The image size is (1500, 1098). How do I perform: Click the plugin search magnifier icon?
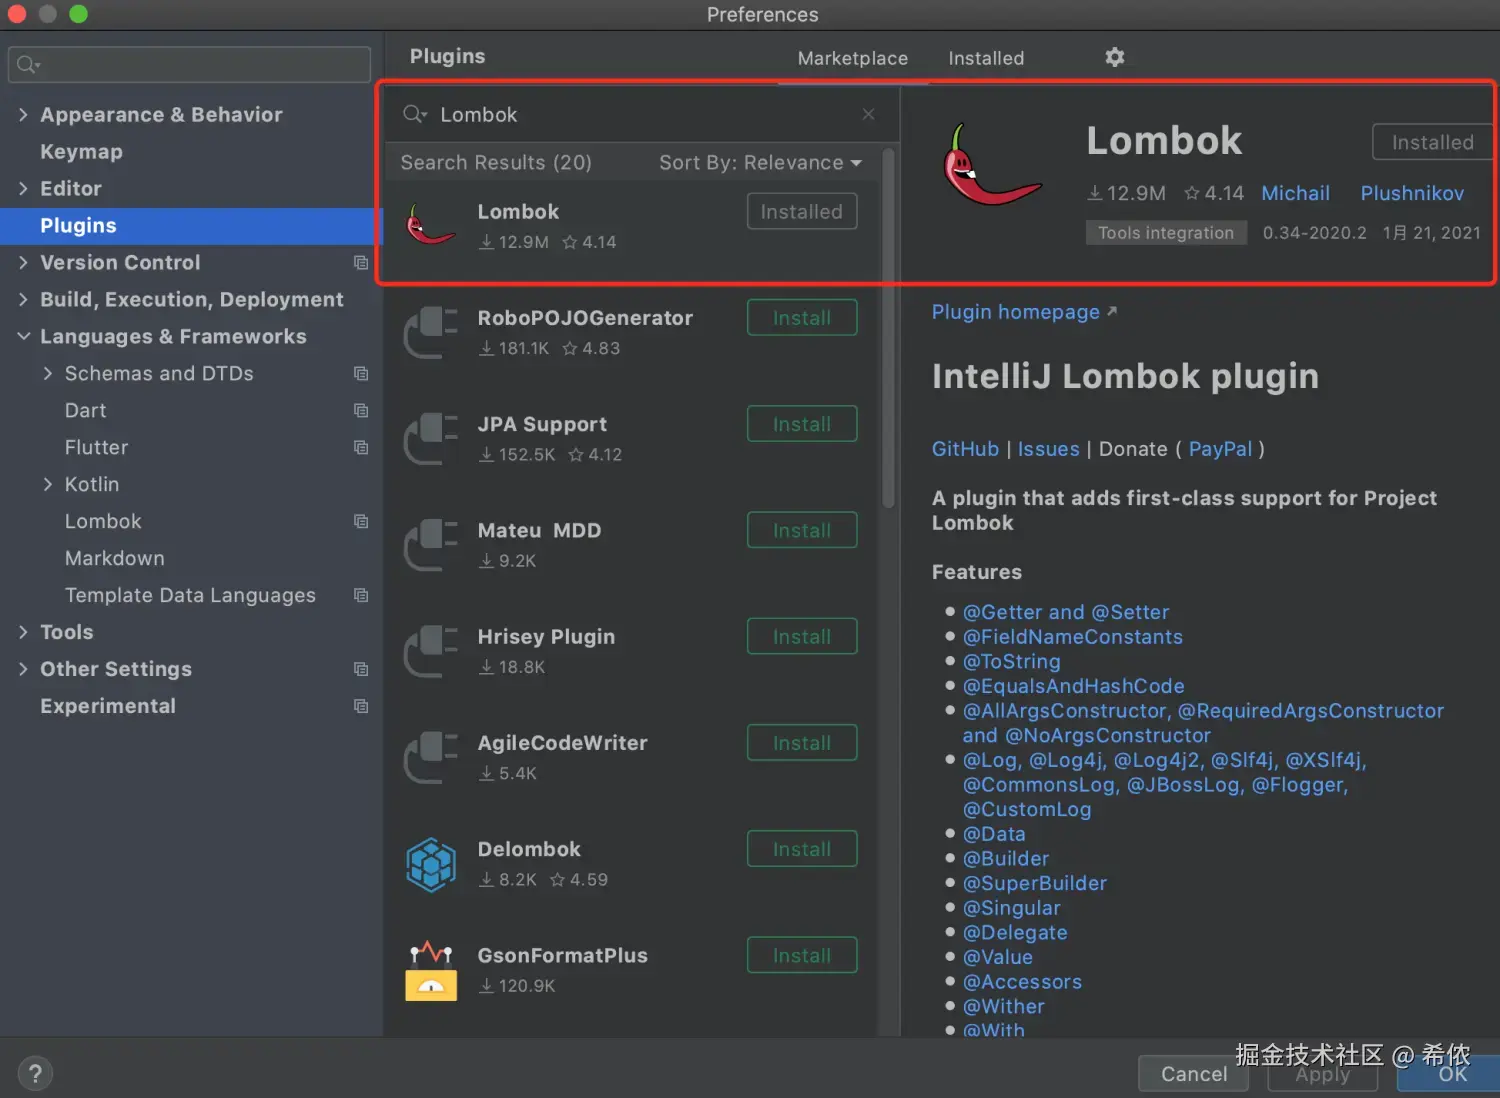click(414, 114)
